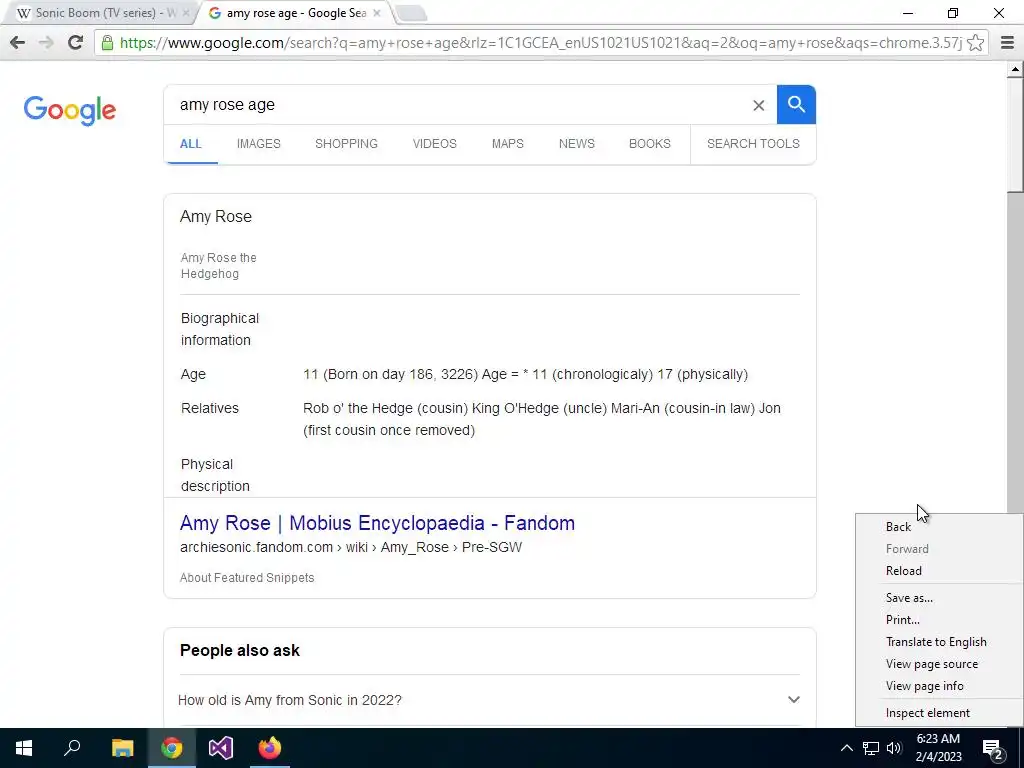This screenshot has width=1024, height=768.
Task: Click the Chrome taskbar icon
Action: [172, 748]
